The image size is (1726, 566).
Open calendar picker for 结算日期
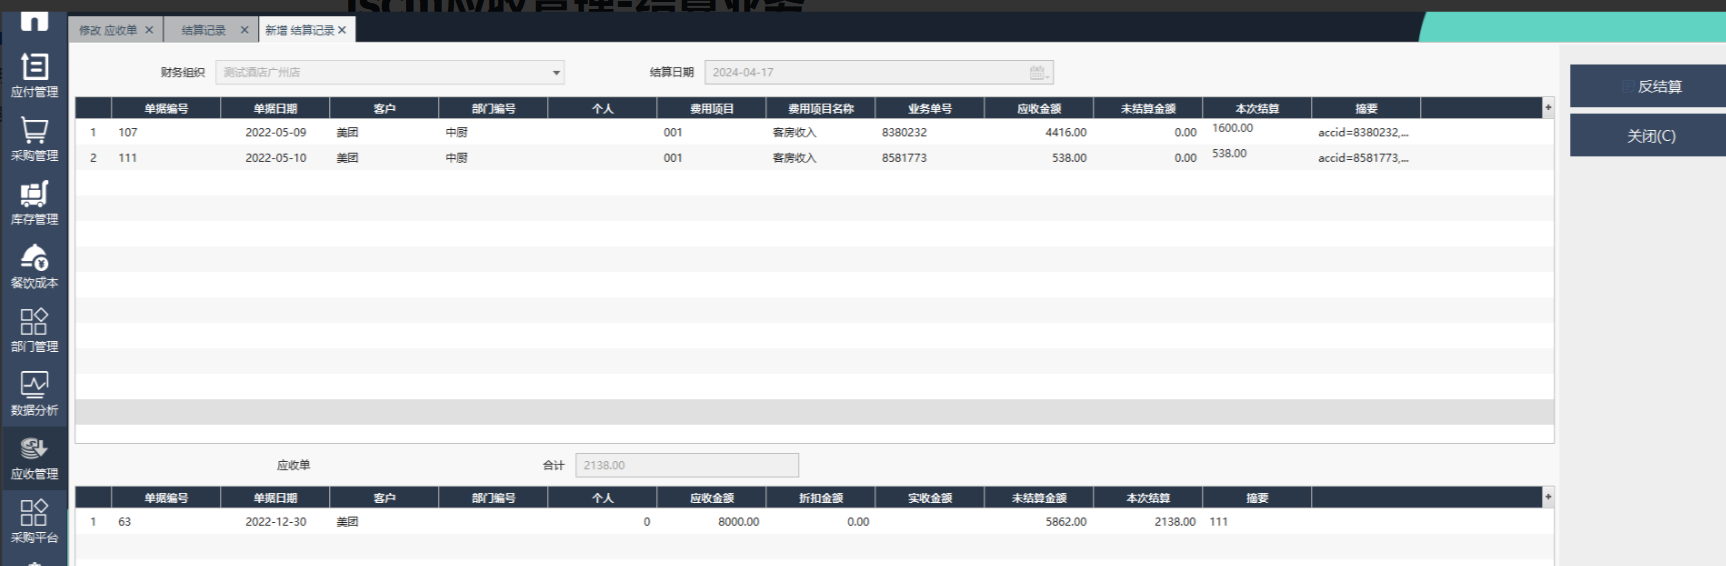pyautogui.click(x=1039, y=72)
